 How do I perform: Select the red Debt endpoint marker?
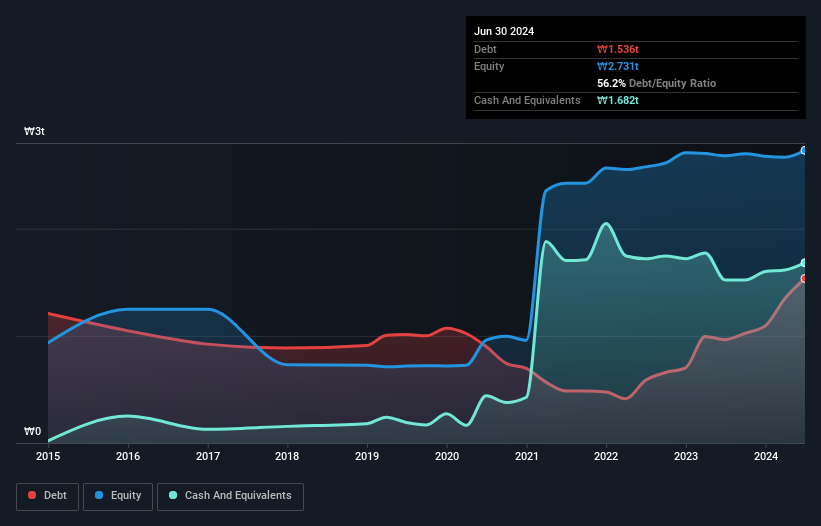(x=804, y=278)
